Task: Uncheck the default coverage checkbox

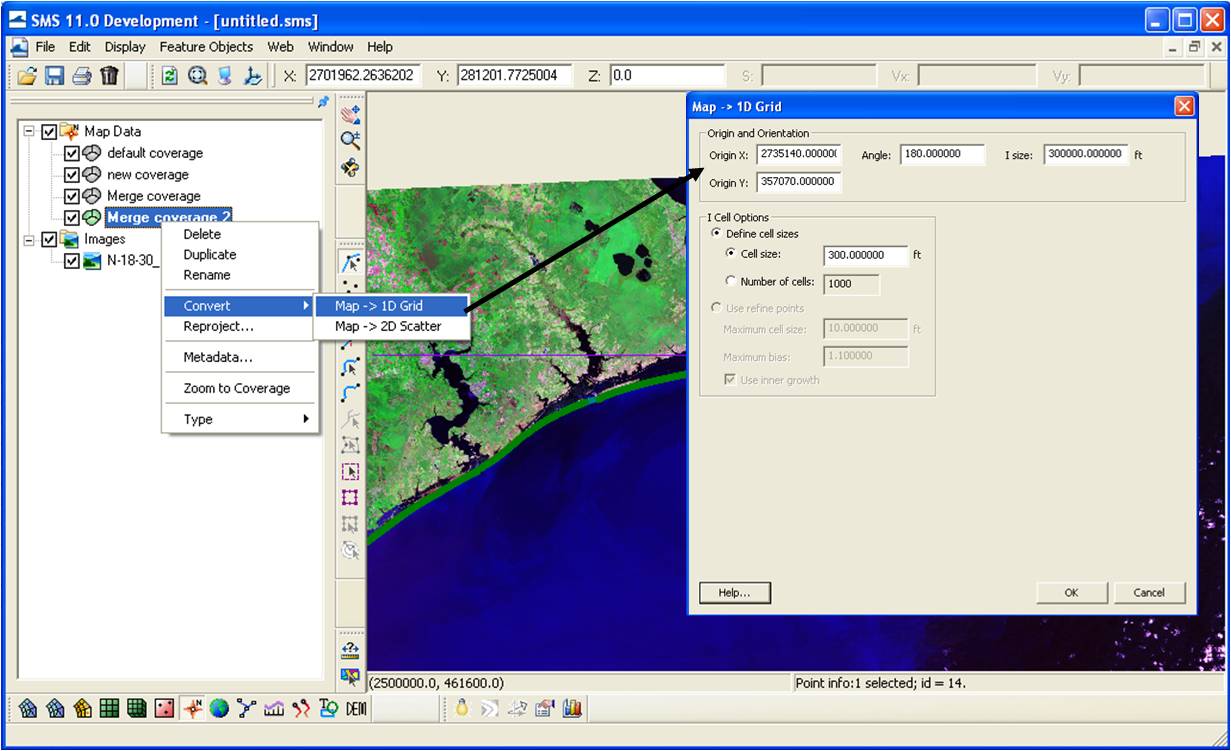Action: [71, 153]
